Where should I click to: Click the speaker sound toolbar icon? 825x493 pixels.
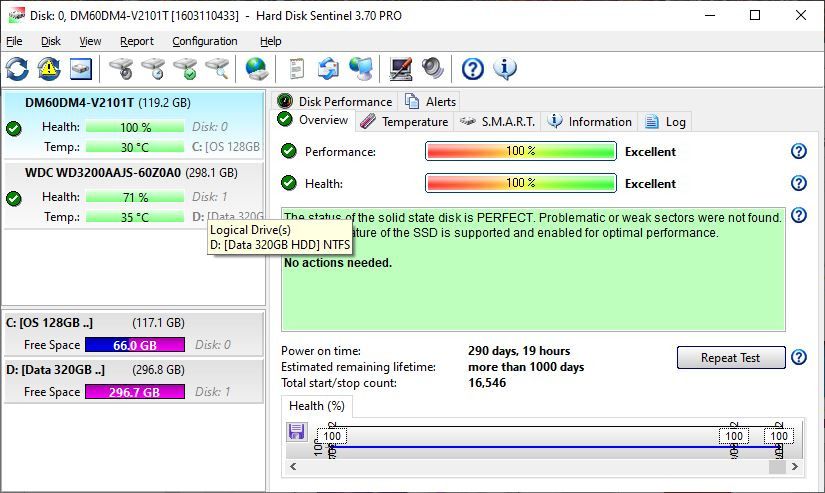(433, 69)
